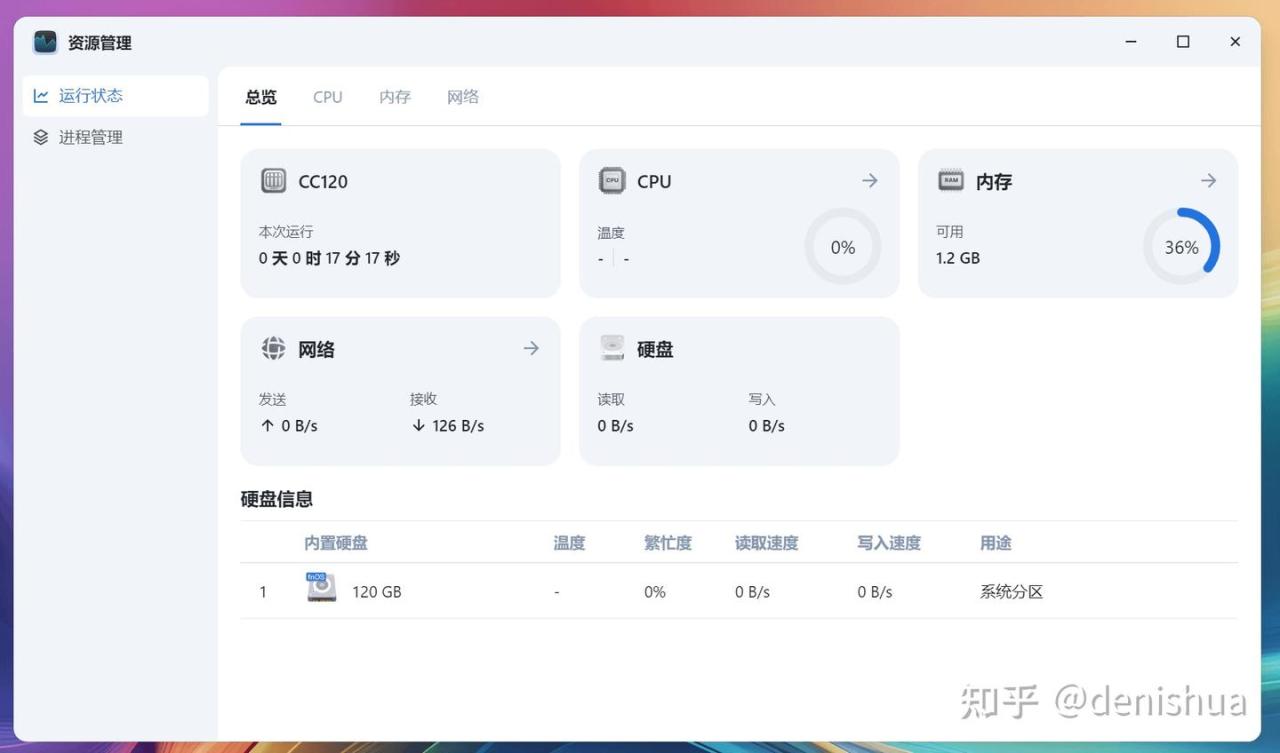
Task: Click the 36% memory usage ring
Action: 1181,247
